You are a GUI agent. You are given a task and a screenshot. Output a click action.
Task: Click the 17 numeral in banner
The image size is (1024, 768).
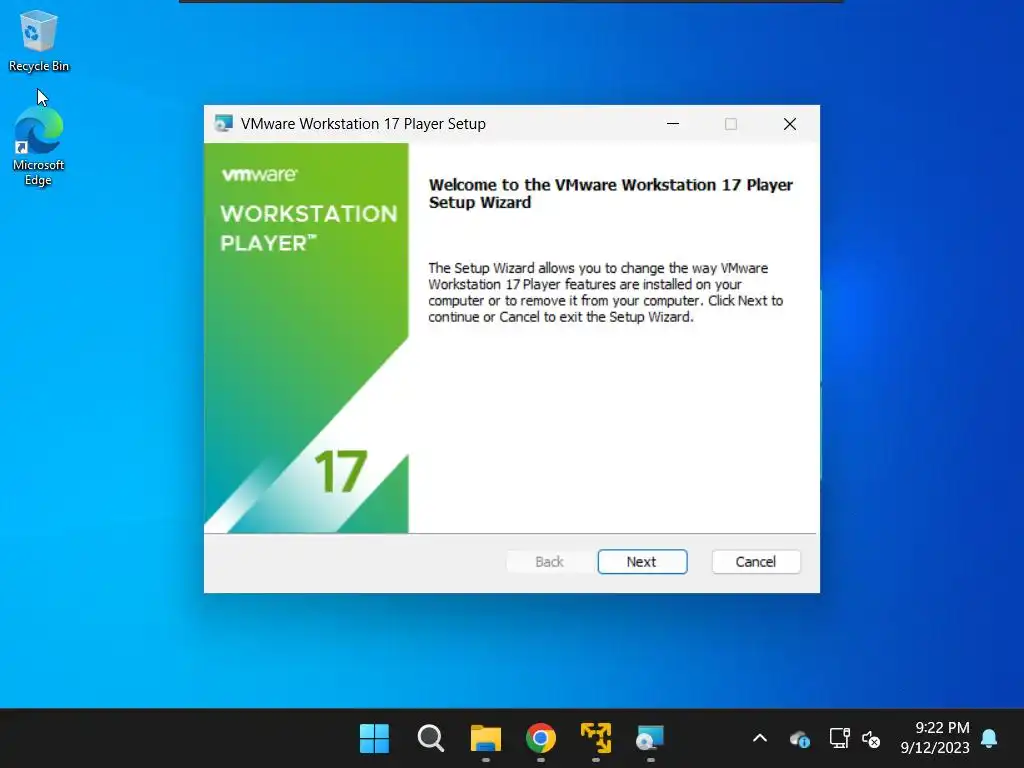(x=340, y=471)
